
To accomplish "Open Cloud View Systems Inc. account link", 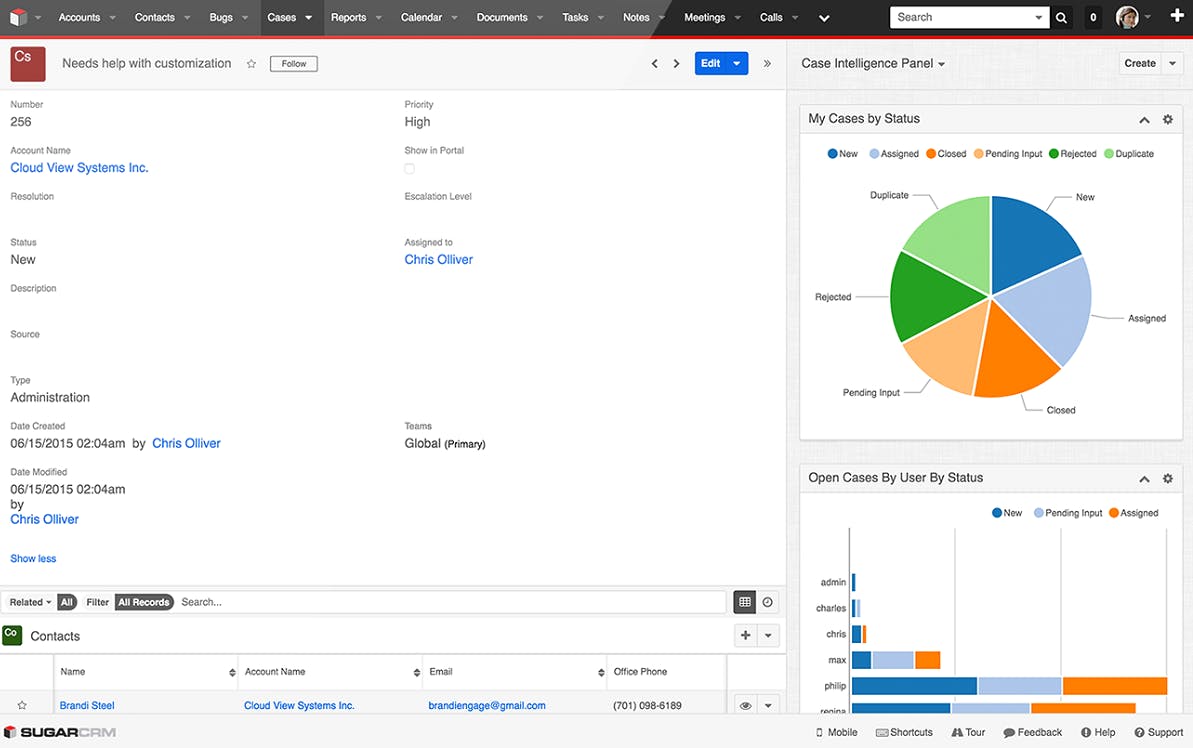I will click(x=79, y=167).
